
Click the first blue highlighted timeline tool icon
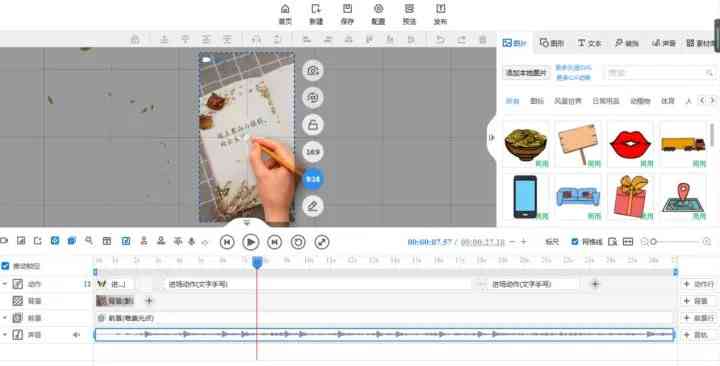coord(55,241)
